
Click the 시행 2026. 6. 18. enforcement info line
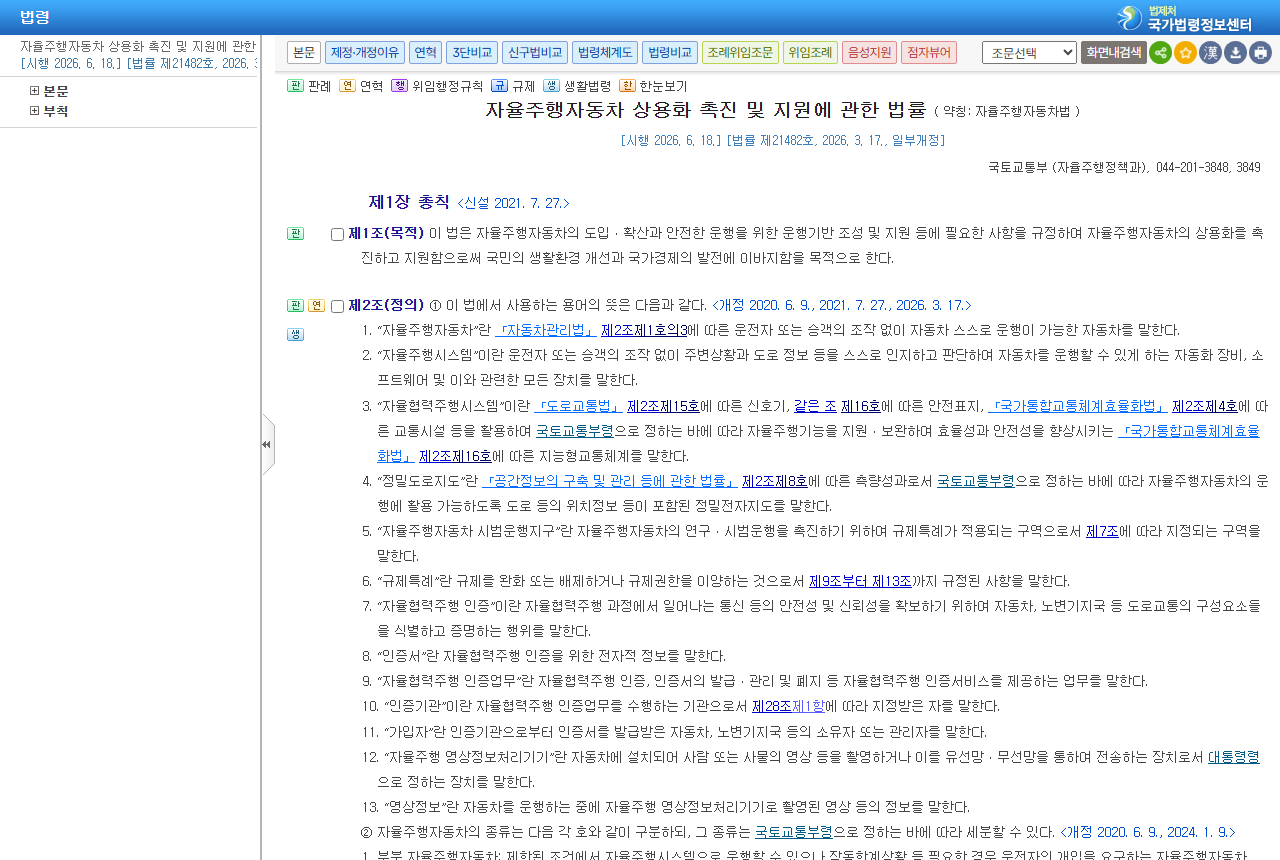point(783,141)
